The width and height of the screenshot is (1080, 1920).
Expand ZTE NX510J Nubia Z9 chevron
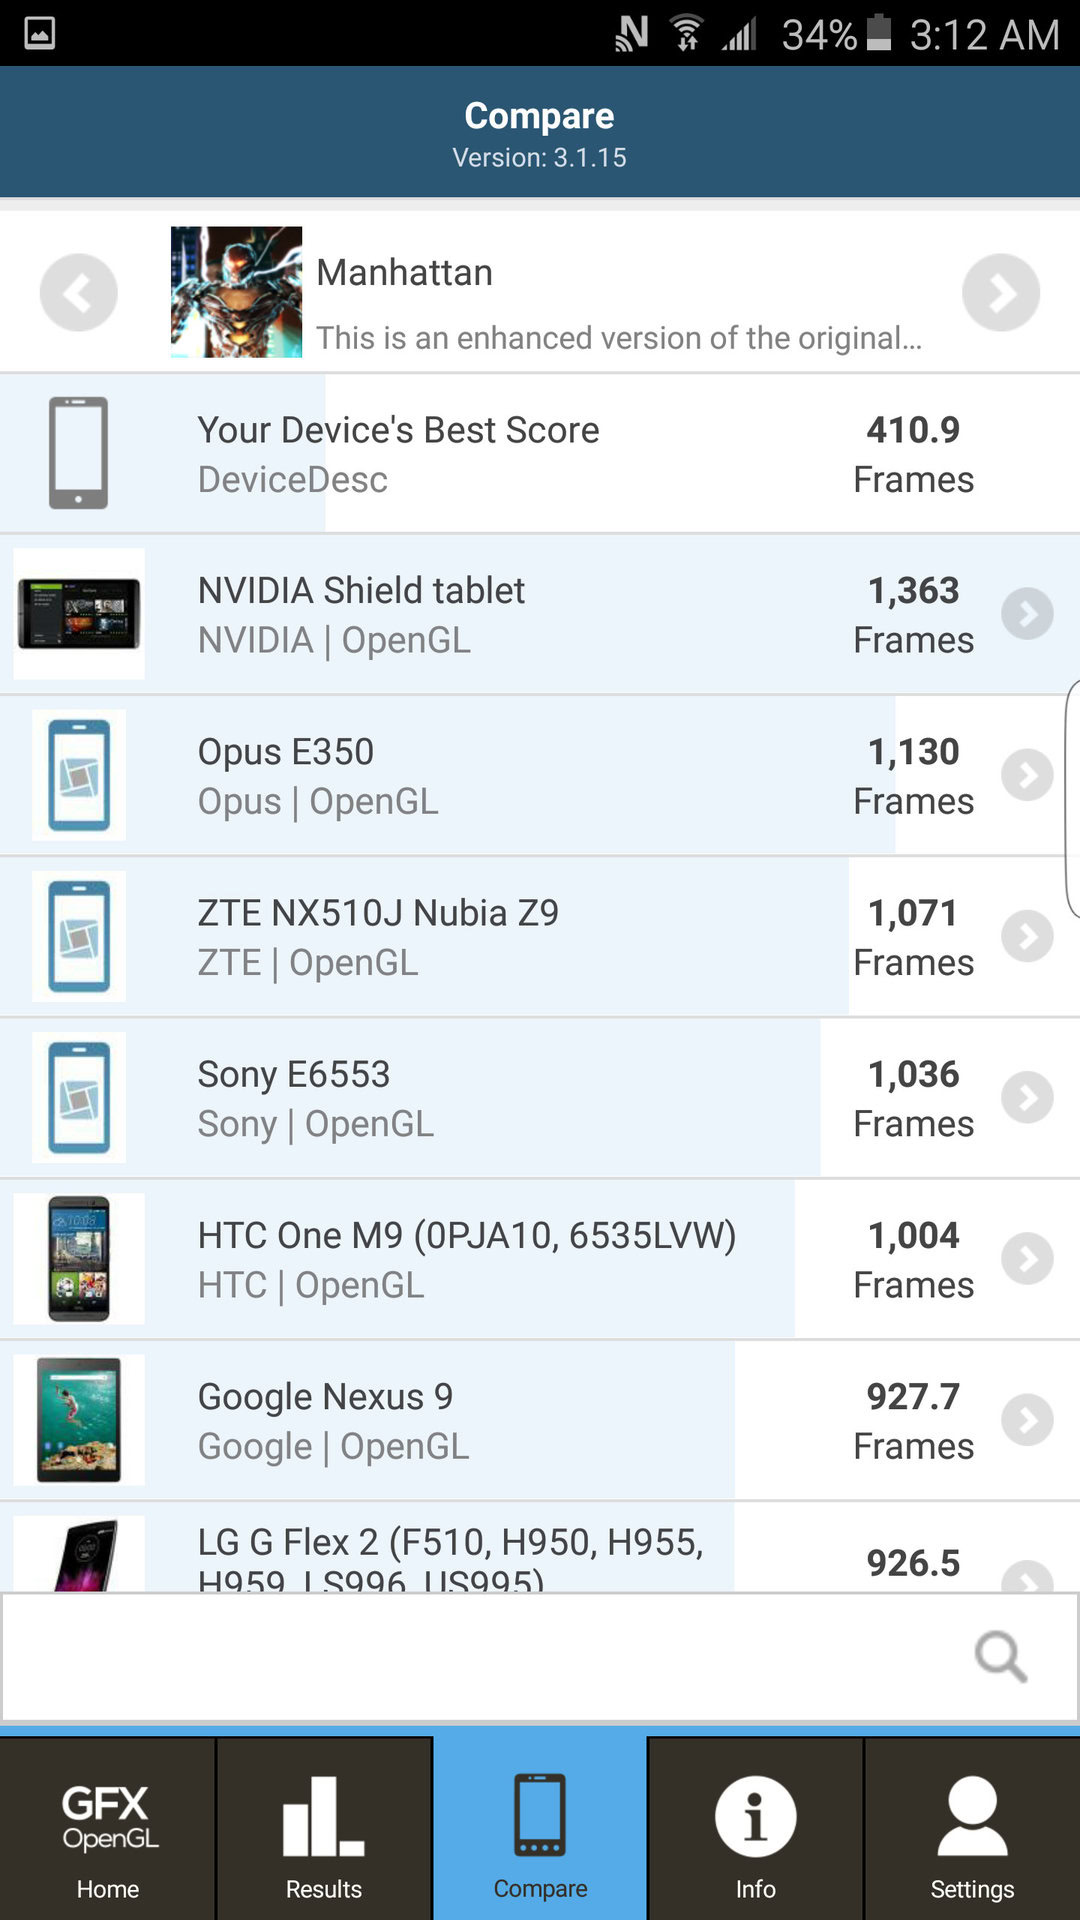coord(1028,936)
